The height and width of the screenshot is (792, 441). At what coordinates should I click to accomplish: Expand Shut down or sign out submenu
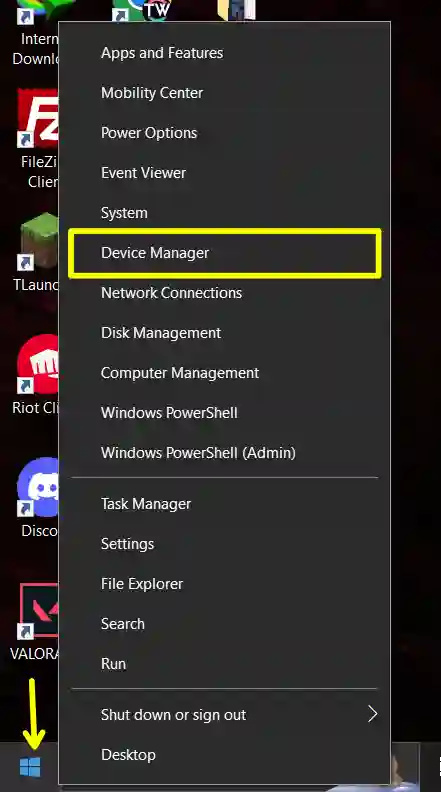coord(224,715)
